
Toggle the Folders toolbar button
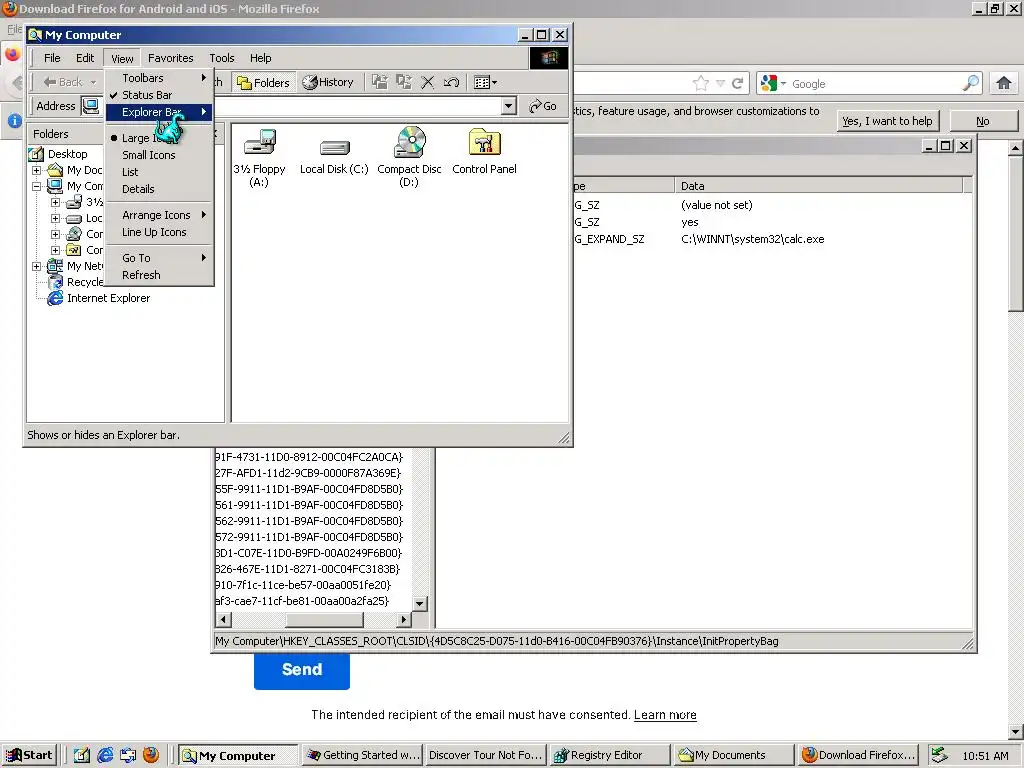click(263, 82)
